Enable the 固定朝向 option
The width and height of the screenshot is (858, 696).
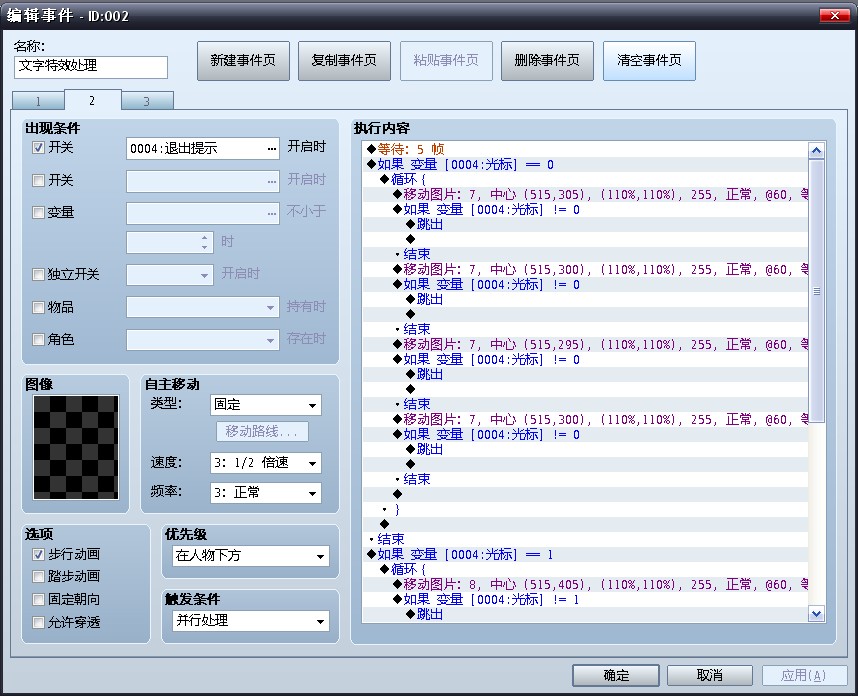coord(38,600)
